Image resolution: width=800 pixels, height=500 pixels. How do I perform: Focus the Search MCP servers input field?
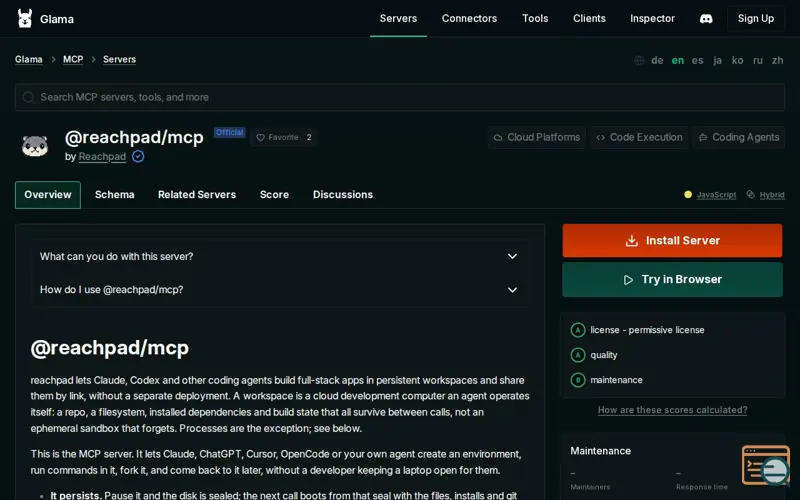[400, 97]
